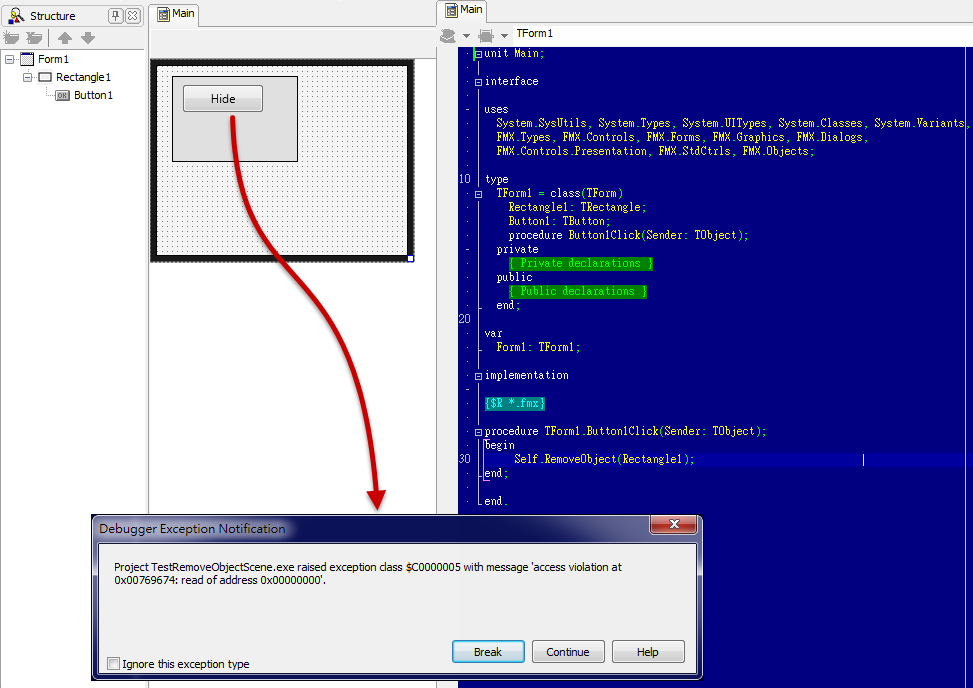Image resolution: width=973 pixels, height=688 pixels.
Task: Click the Delete Item icon in Structure toolbar
Action: click(34, 38)
